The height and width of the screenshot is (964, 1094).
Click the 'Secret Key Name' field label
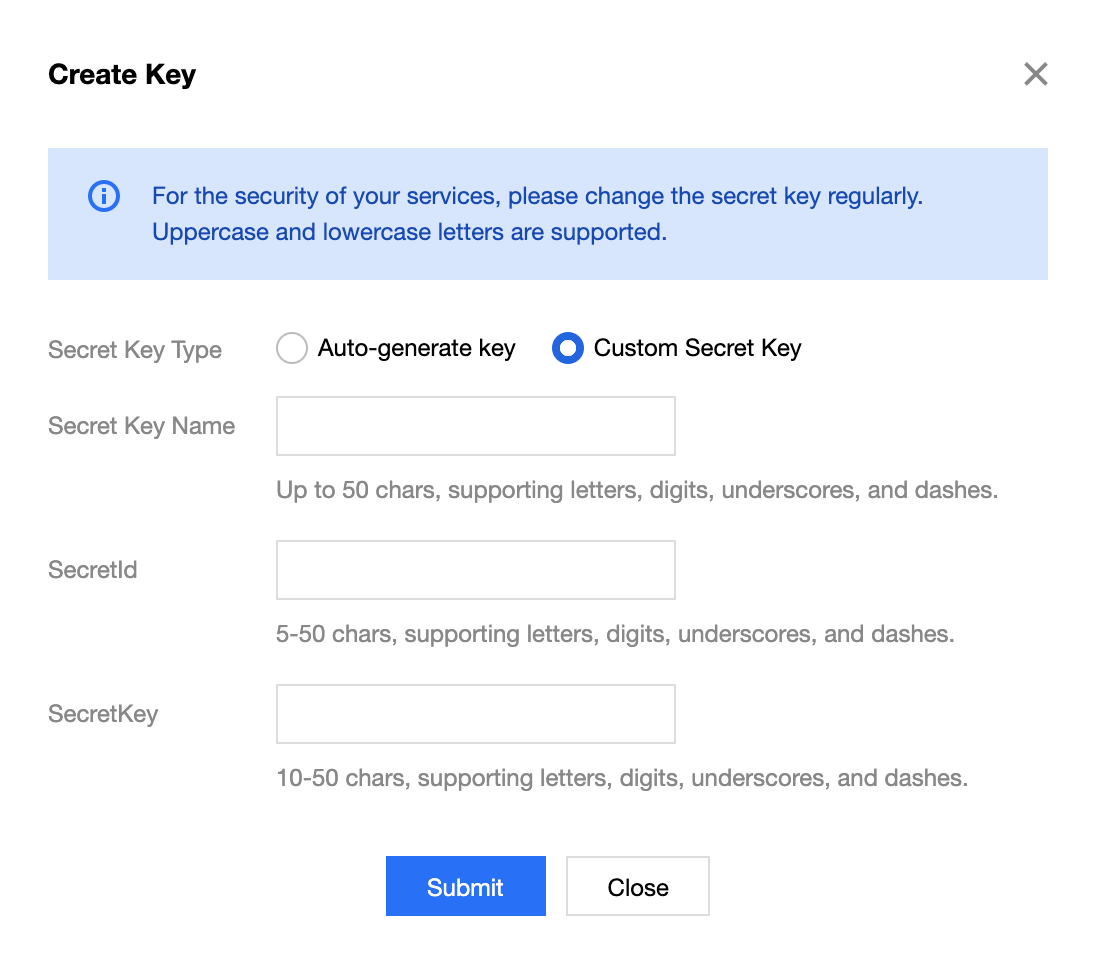click(142, 426)
